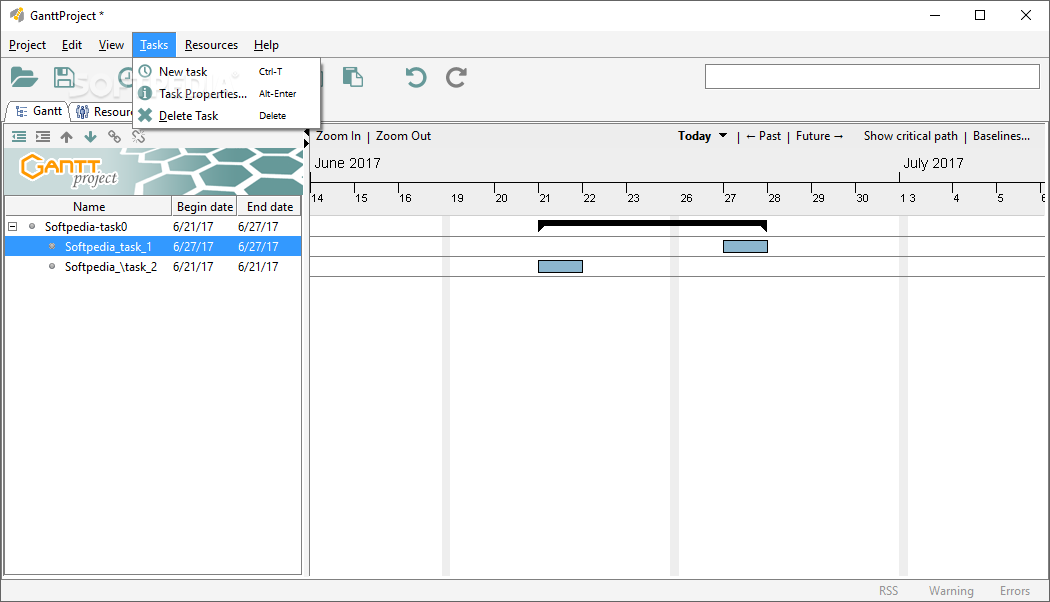Open the Today dropdown arrow

(723, 135)
